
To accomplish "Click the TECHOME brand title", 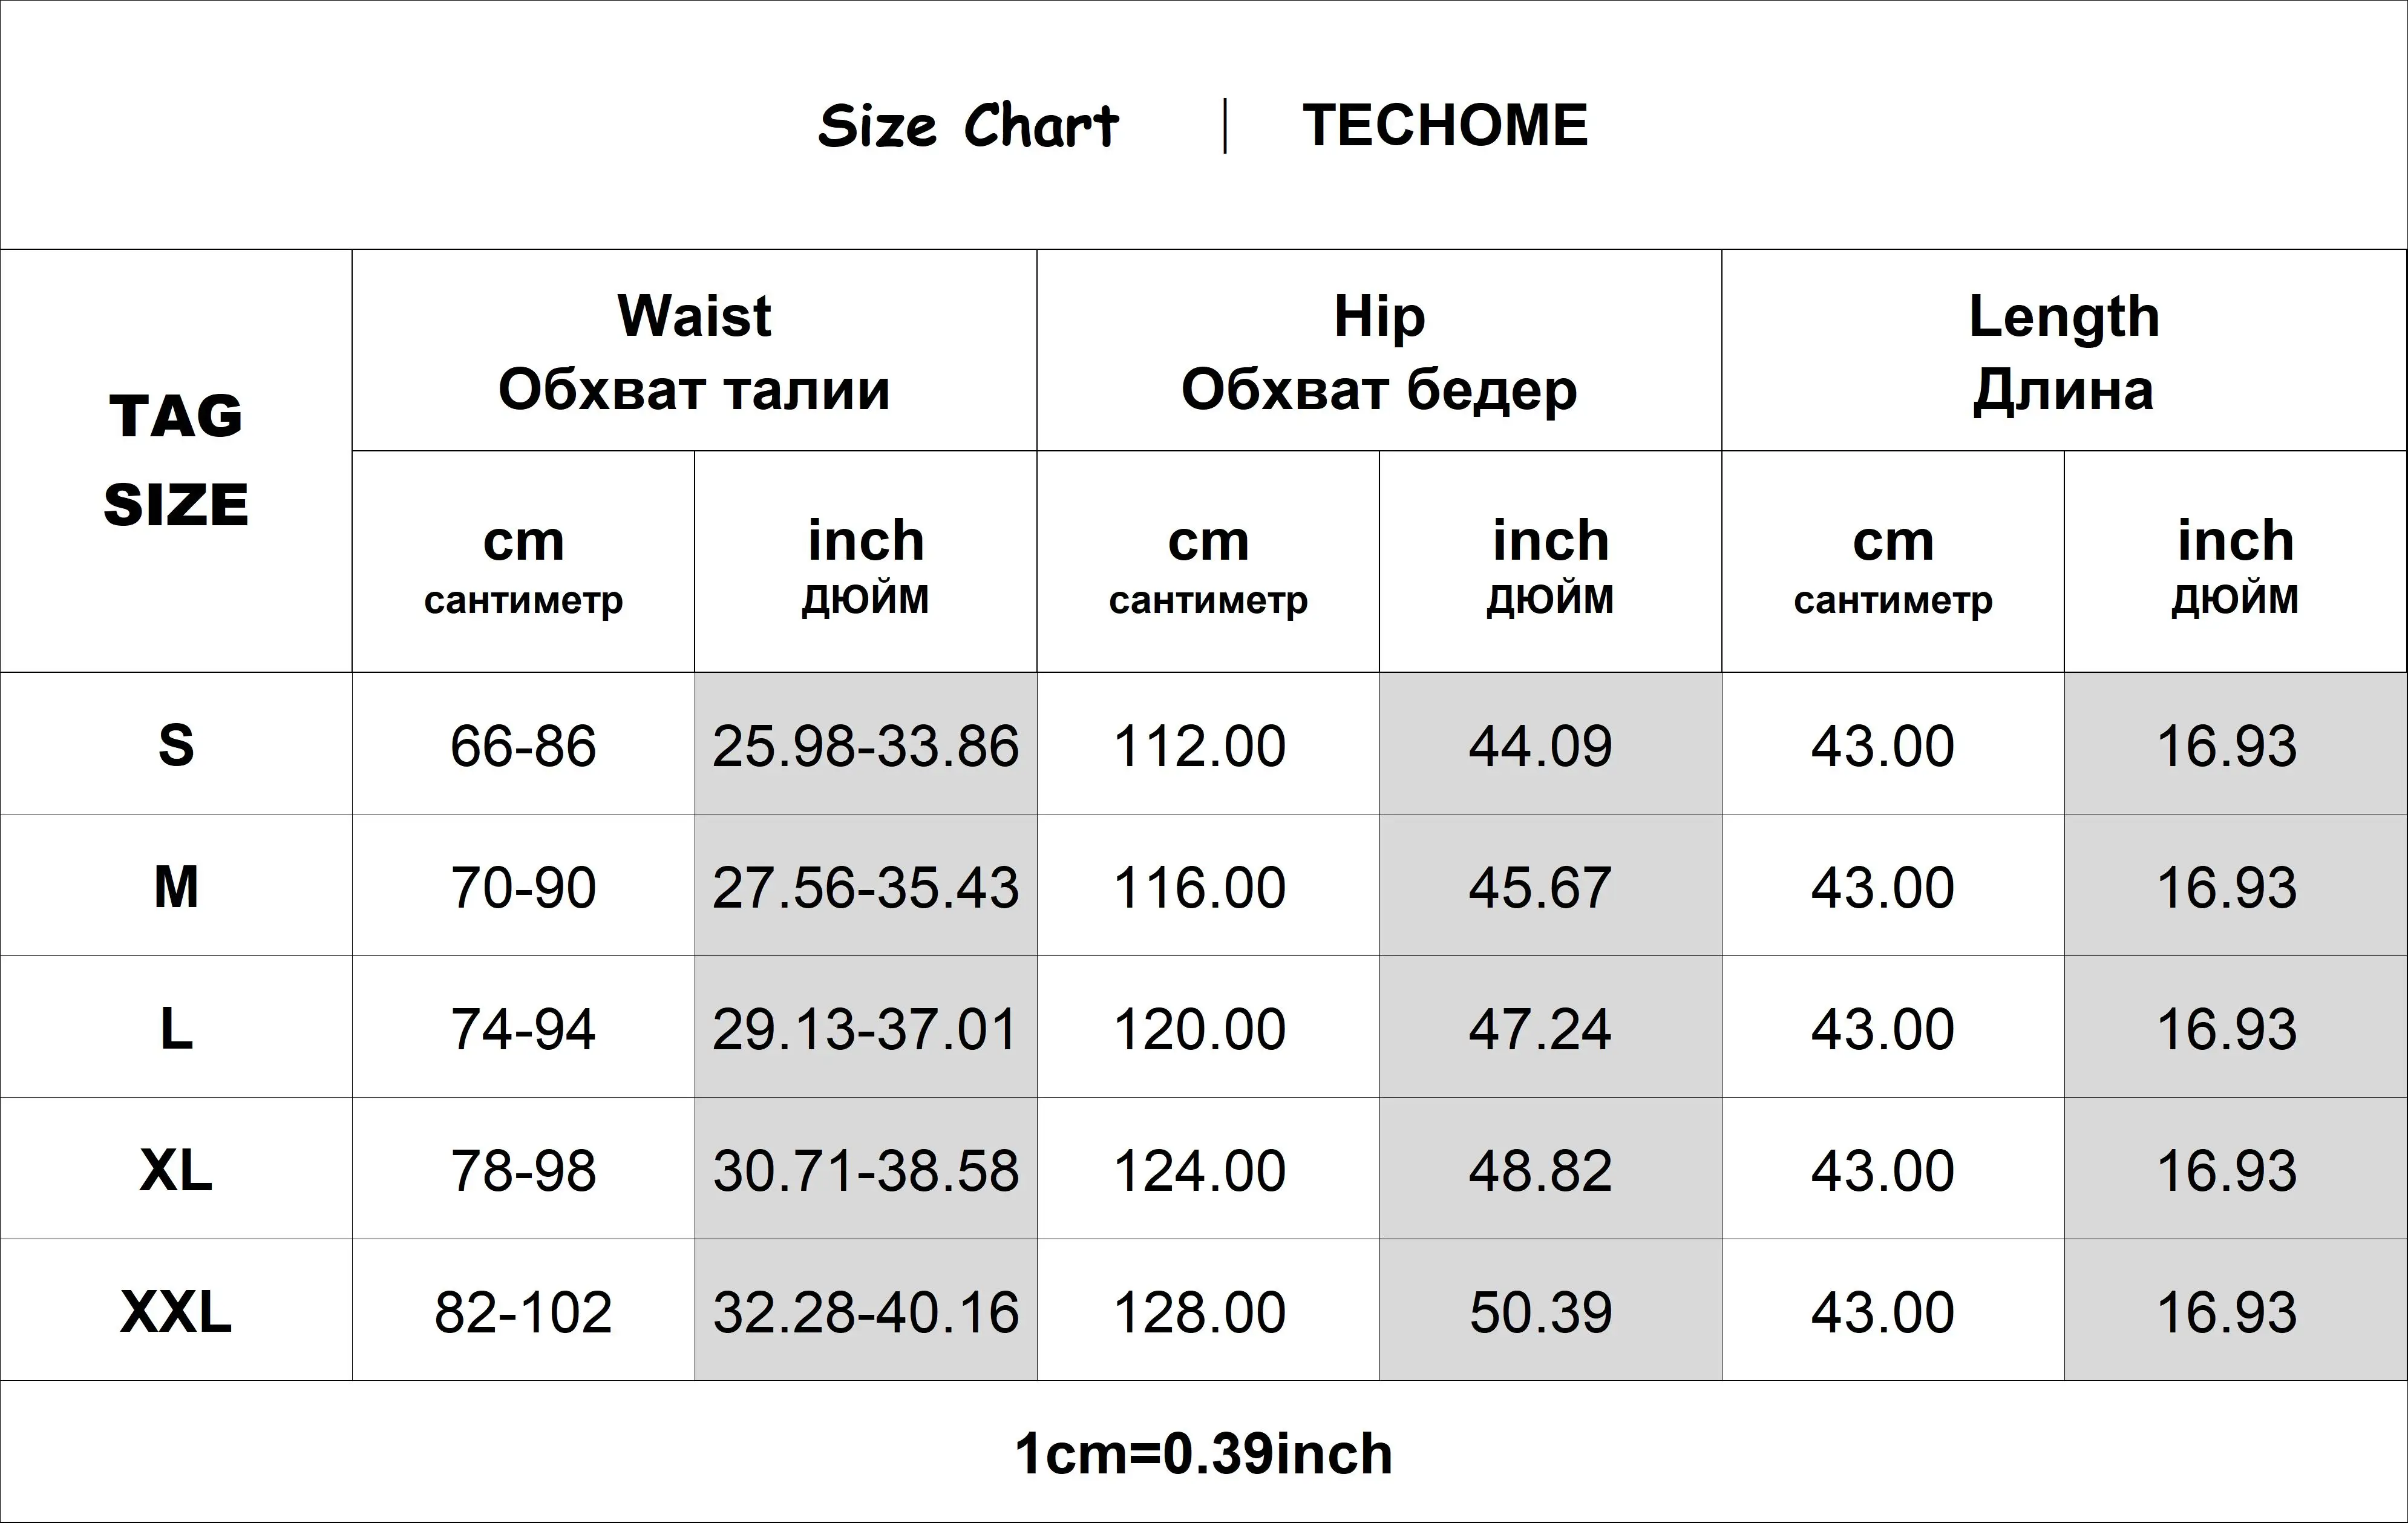I will click(1445, 126).
